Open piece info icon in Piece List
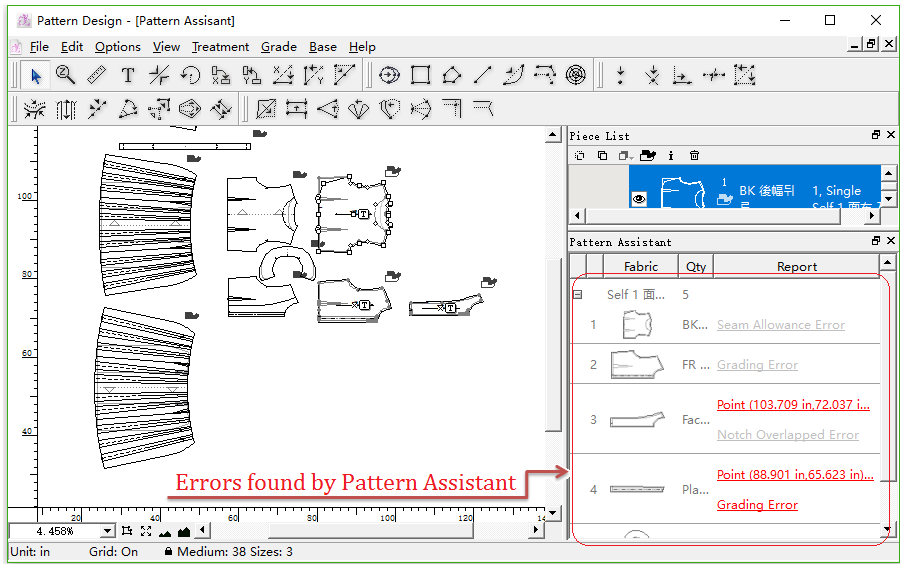Viewport: 905px width, 569px height. (671, 156)
